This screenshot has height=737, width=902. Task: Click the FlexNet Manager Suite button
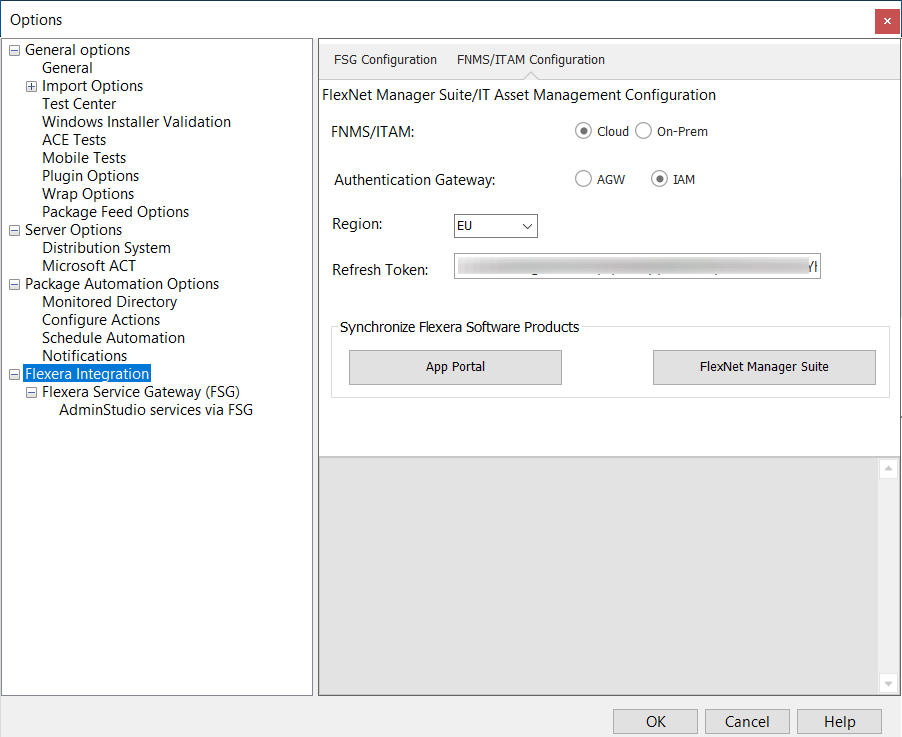(764, 367)
